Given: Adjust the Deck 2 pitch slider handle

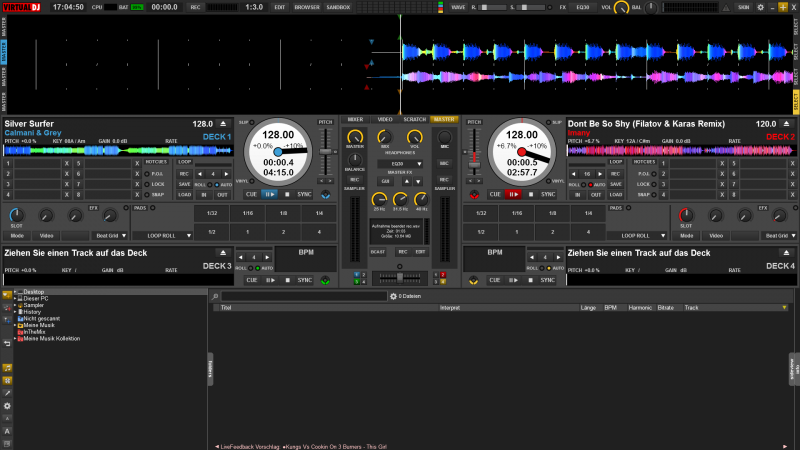Looking at the screenshot, I should click(x=474, y=164).
